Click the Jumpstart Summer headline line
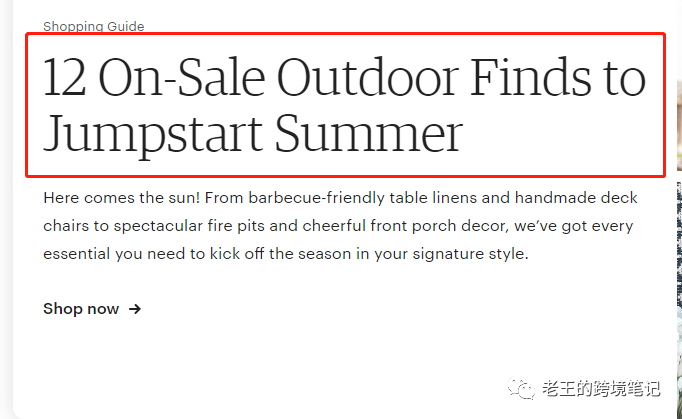The height and width of the screenshot is (419, 682). click(253, 134)
